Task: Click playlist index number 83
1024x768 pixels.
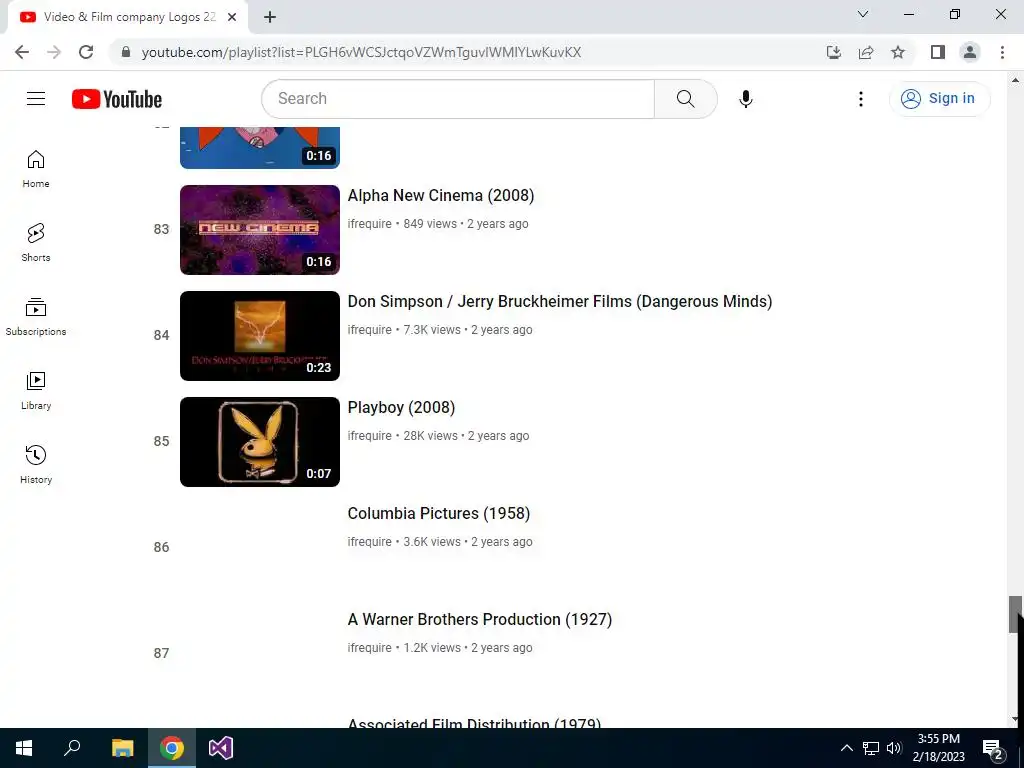Action: (x=161, y=229)
